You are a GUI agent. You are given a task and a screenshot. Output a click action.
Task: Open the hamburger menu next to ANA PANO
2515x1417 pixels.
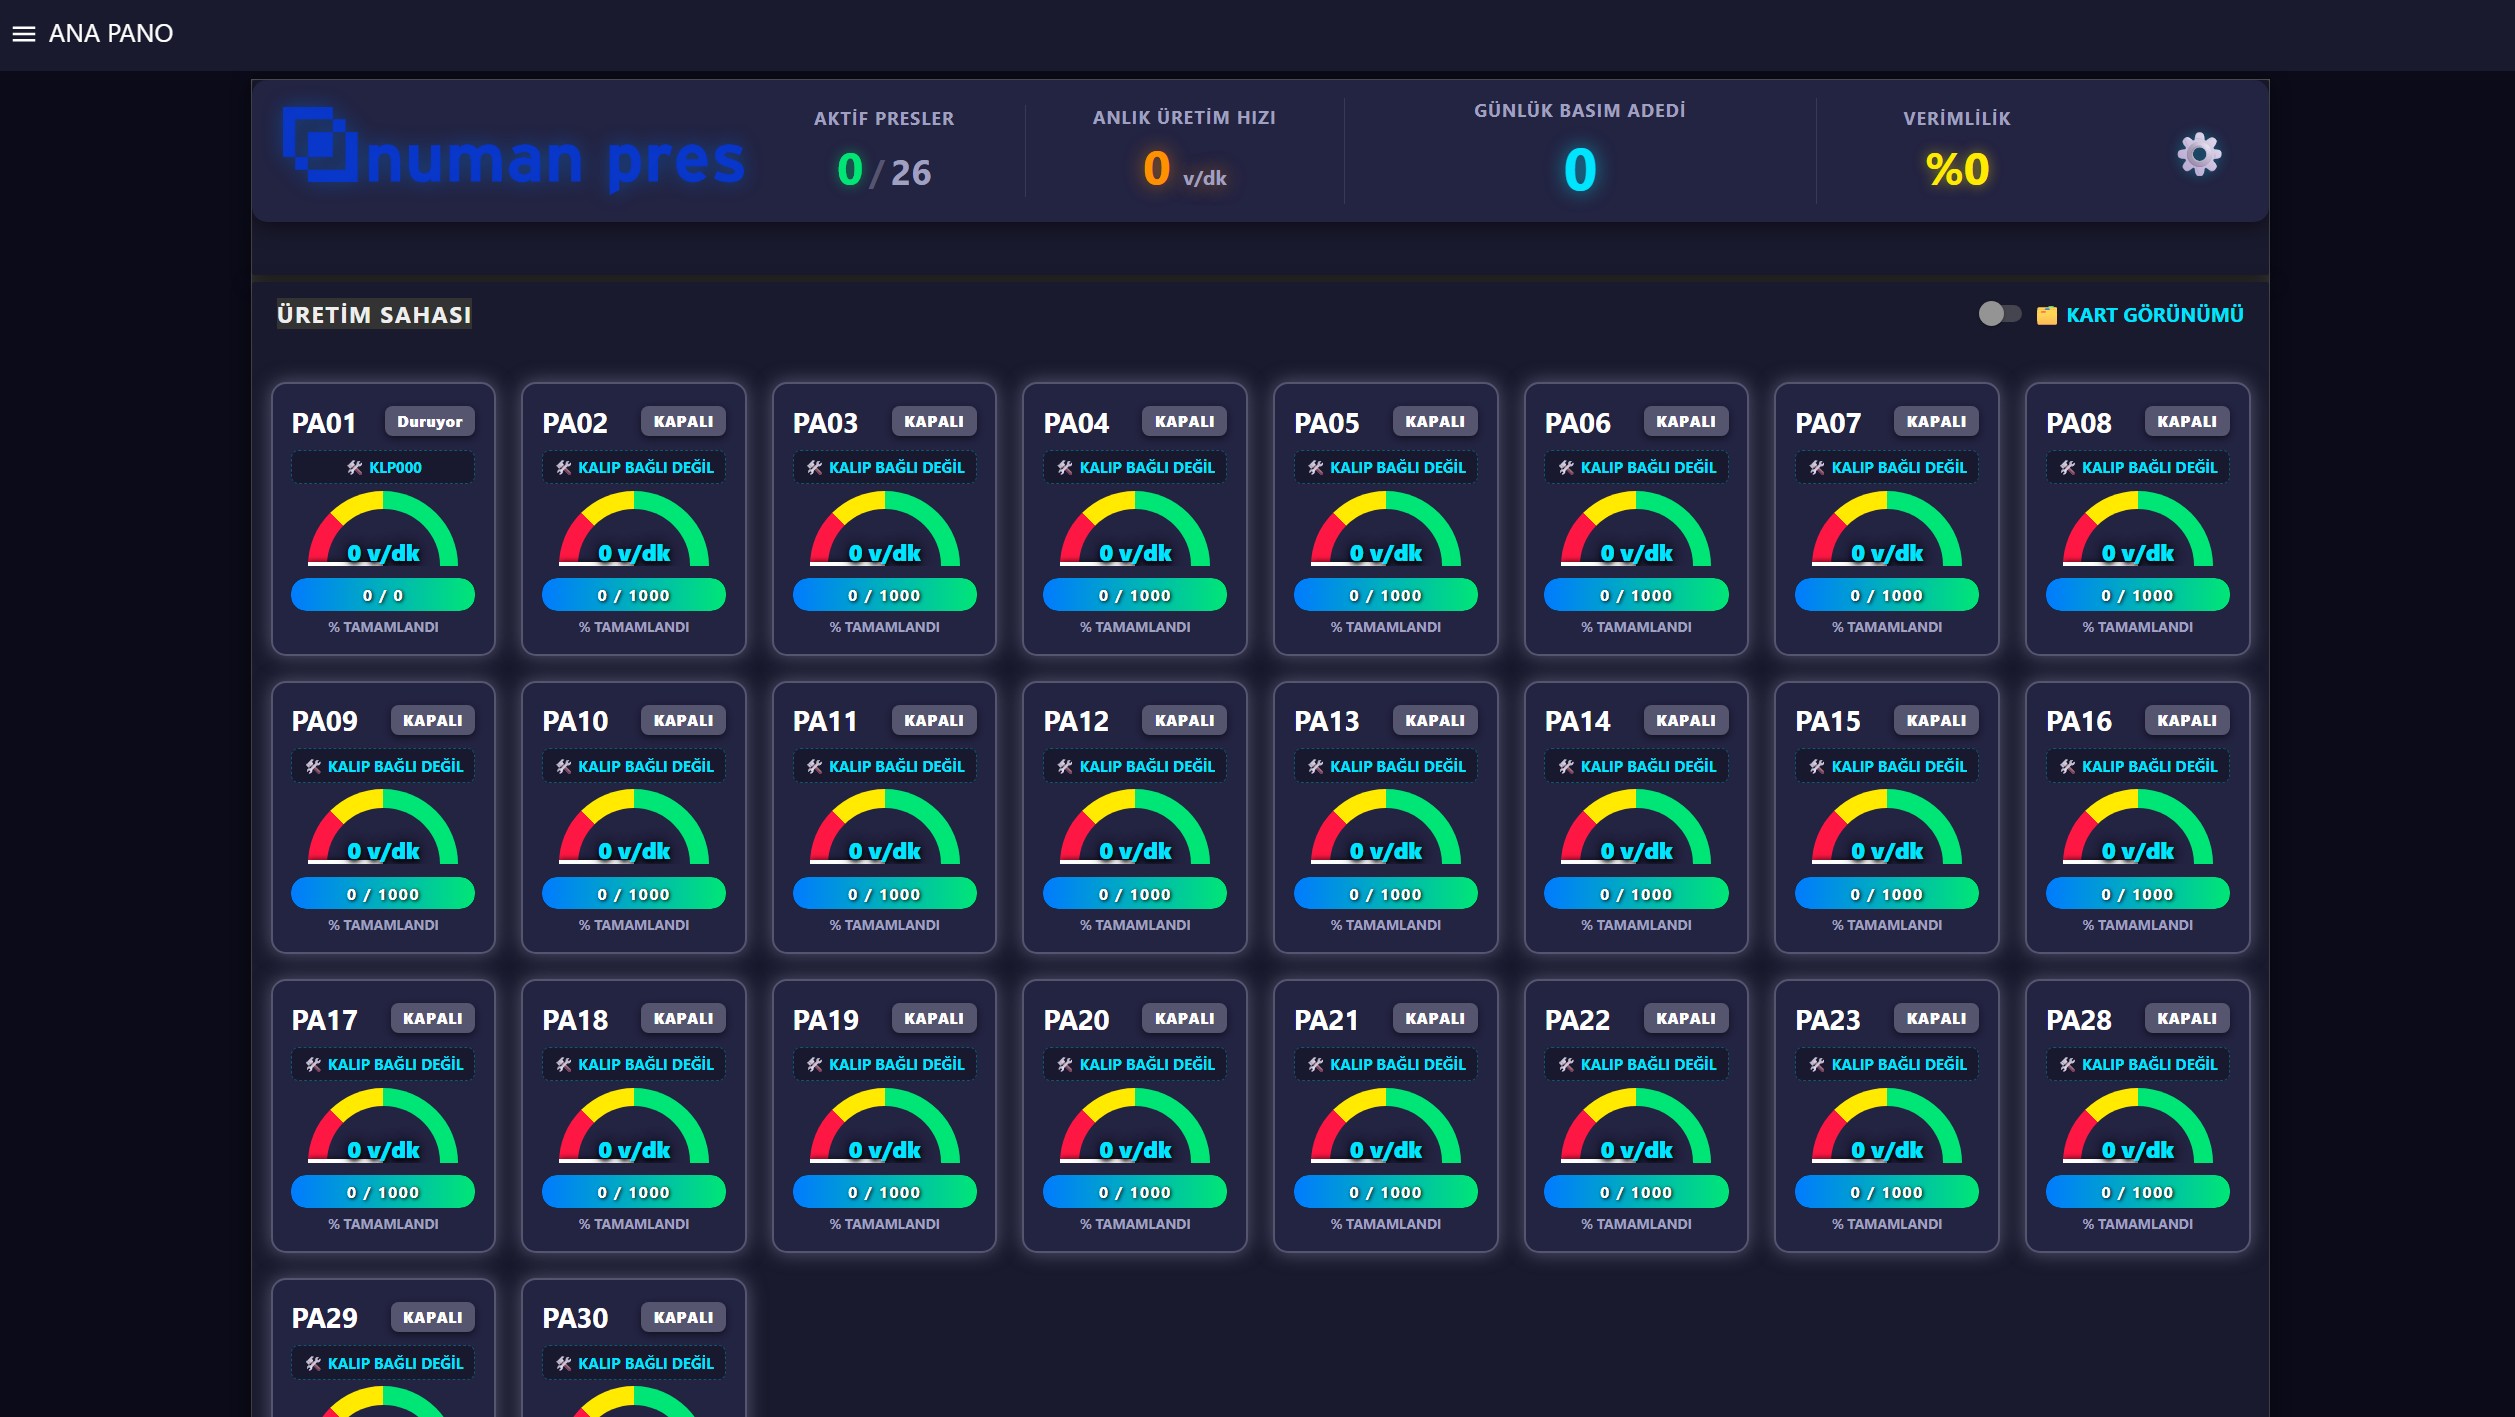(x=23, y=34)
